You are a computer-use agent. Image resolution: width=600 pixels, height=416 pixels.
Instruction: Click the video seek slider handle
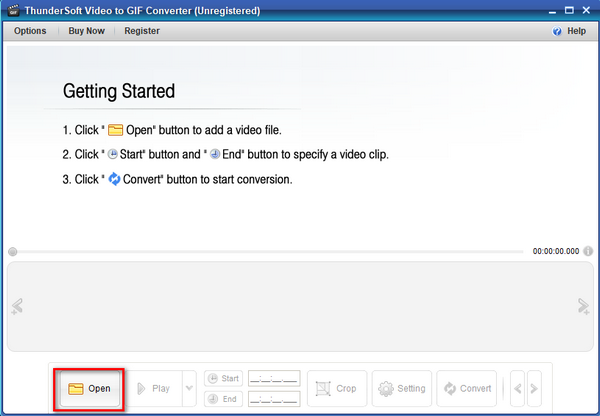click(12, 252)
